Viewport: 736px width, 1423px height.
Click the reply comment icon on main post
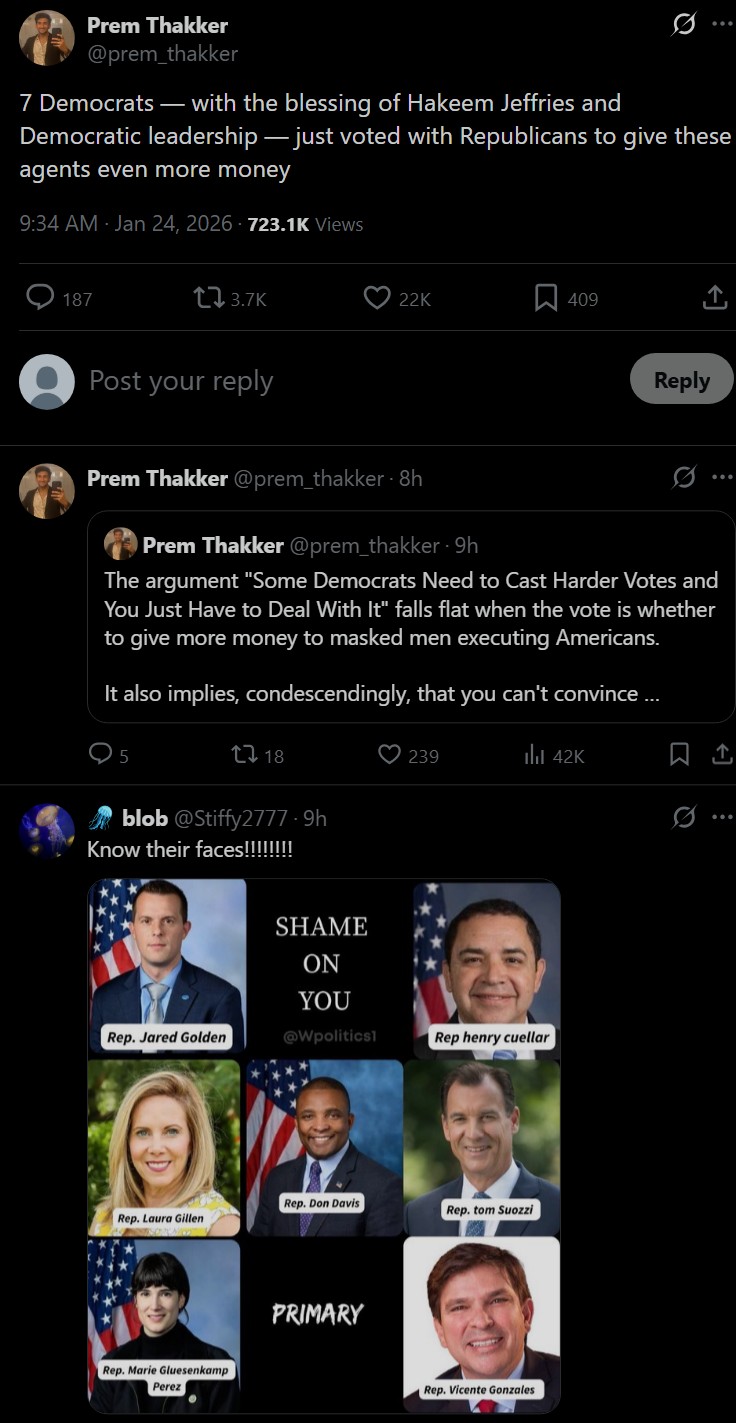point(40,298)
